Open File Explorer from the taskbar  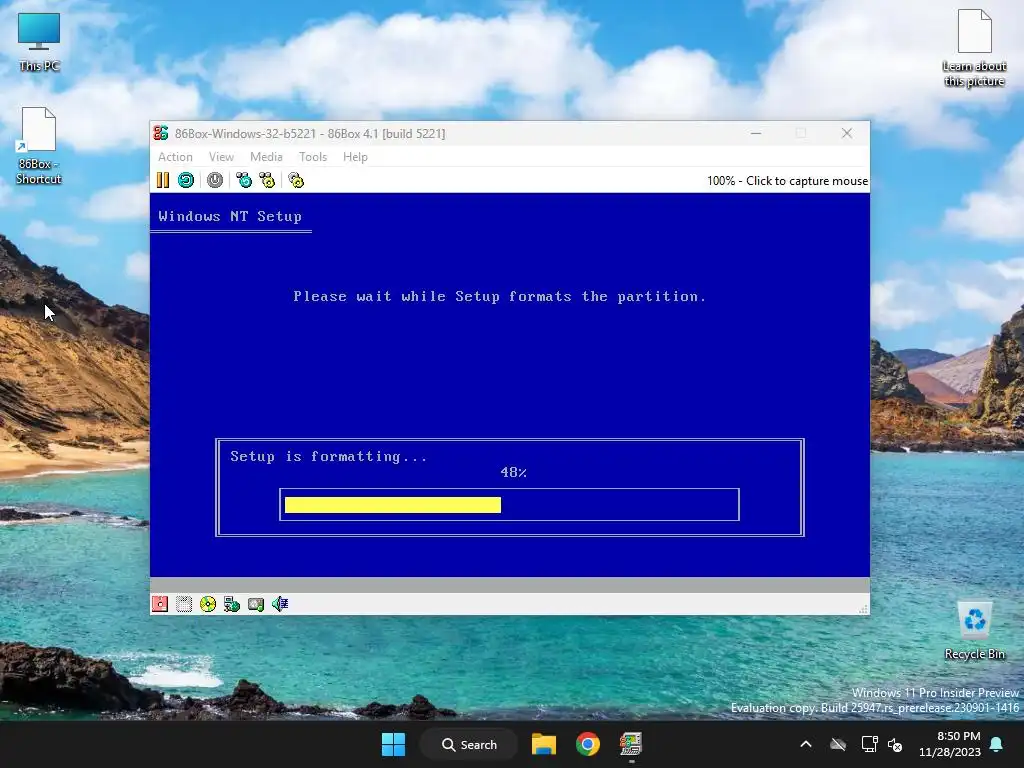pyautogui.click(x=543, y=744)
